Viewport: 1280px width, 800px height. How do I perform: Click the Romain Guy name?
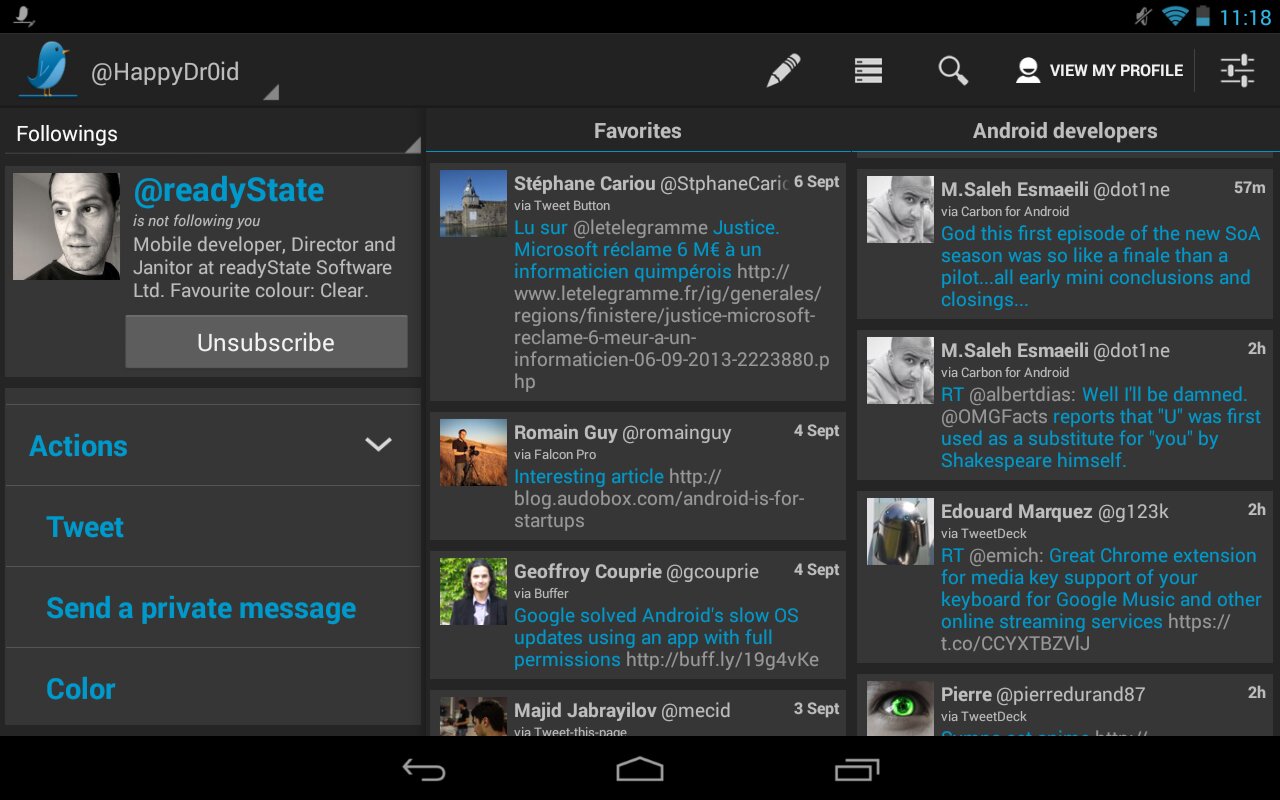566,433
